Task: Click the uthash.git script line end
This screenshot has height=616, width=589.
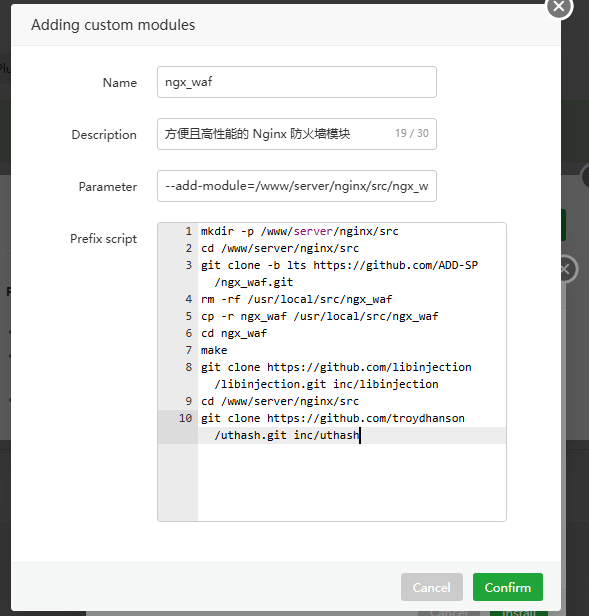Action: [358, 435]
